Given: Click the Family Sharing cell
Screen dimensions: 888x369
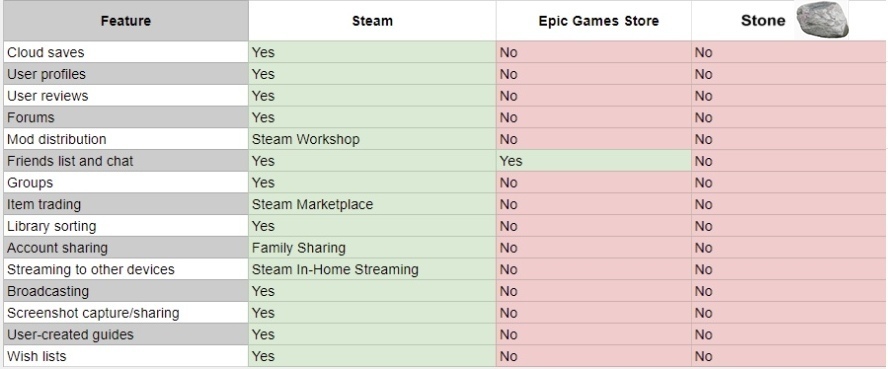Looking at the screenshot, I should click(372, 248).
